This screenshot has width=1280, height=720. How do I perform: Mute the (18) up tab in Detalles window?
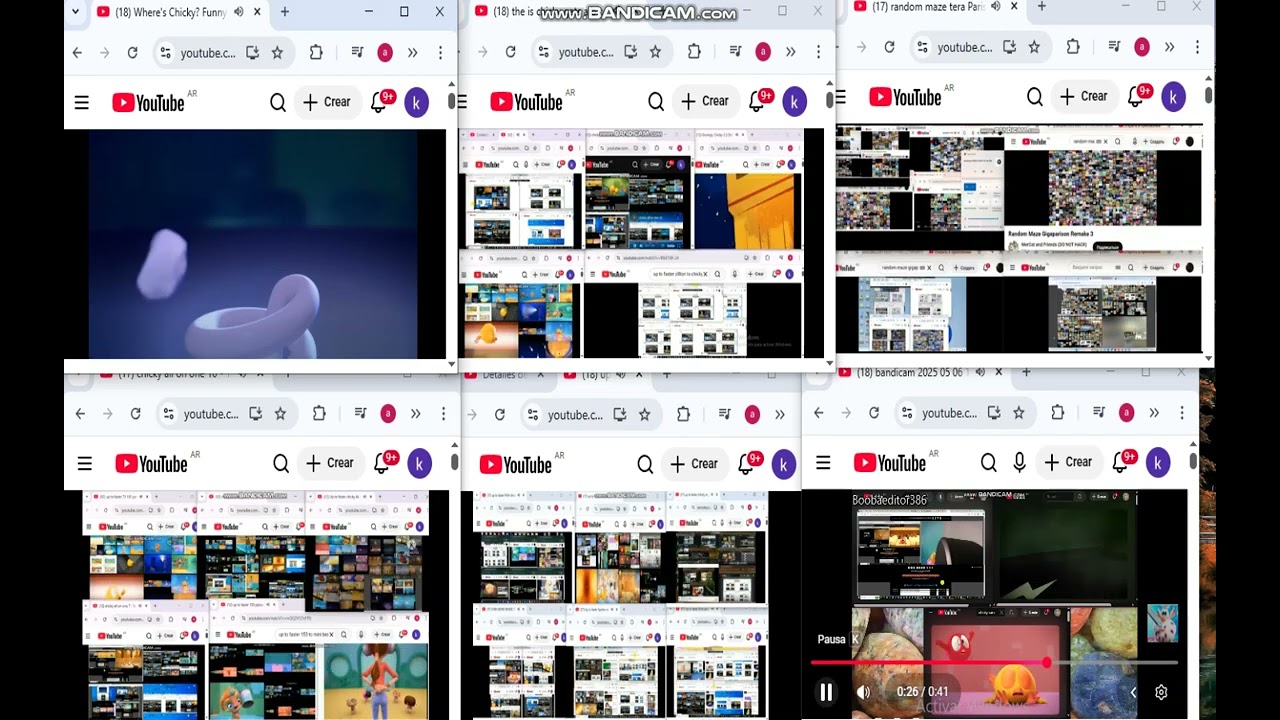[x=620, y=375]
